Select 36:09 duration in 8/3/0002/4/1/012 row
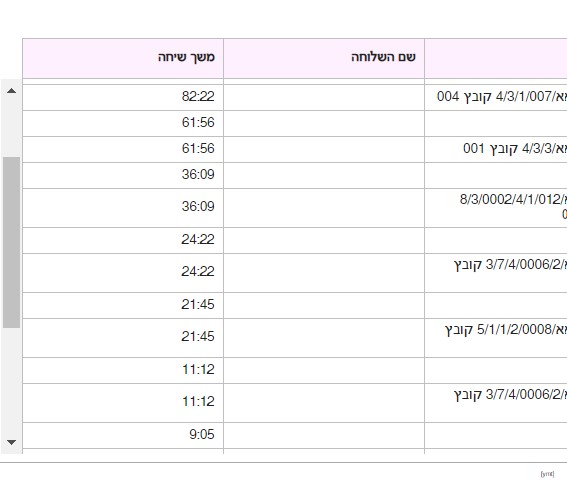The image size is (567, 481). (x=123, y=208)
